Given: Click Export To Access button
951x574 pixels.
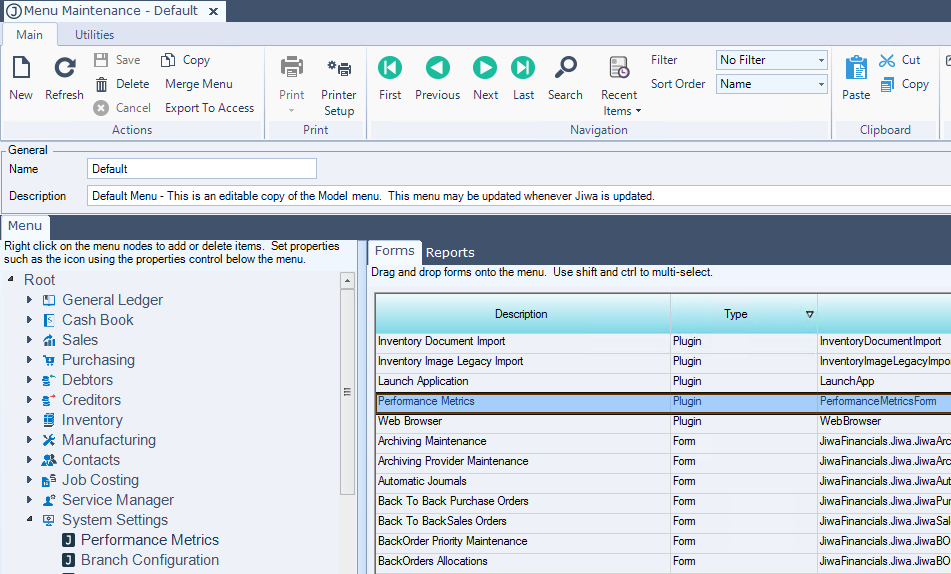Looking at the screenshot, I should (x=209, y=108).
